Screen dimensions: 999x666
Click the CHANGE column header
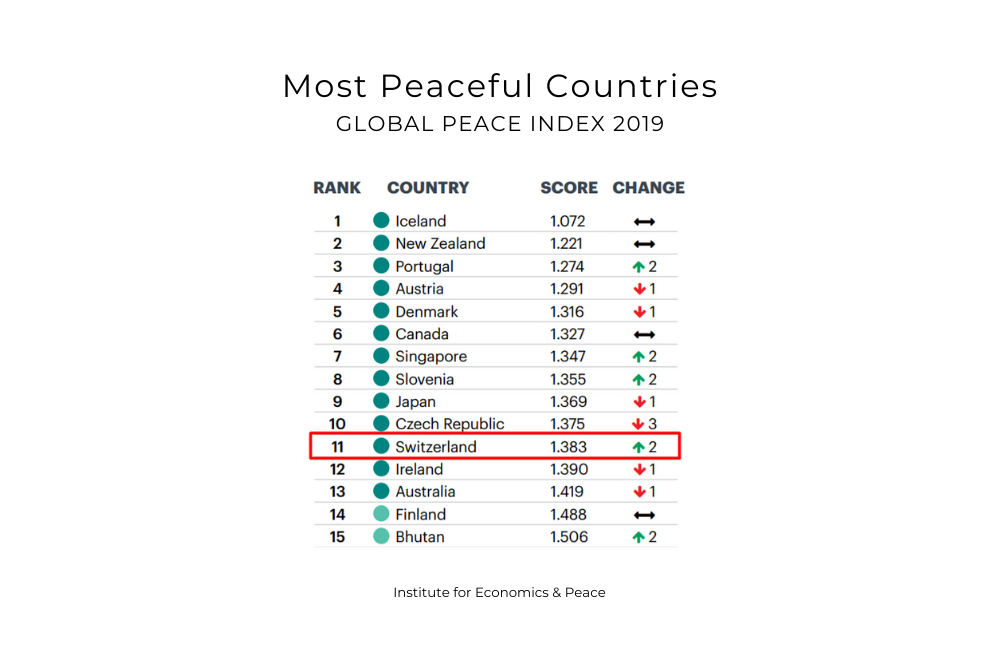click(649, 188)
